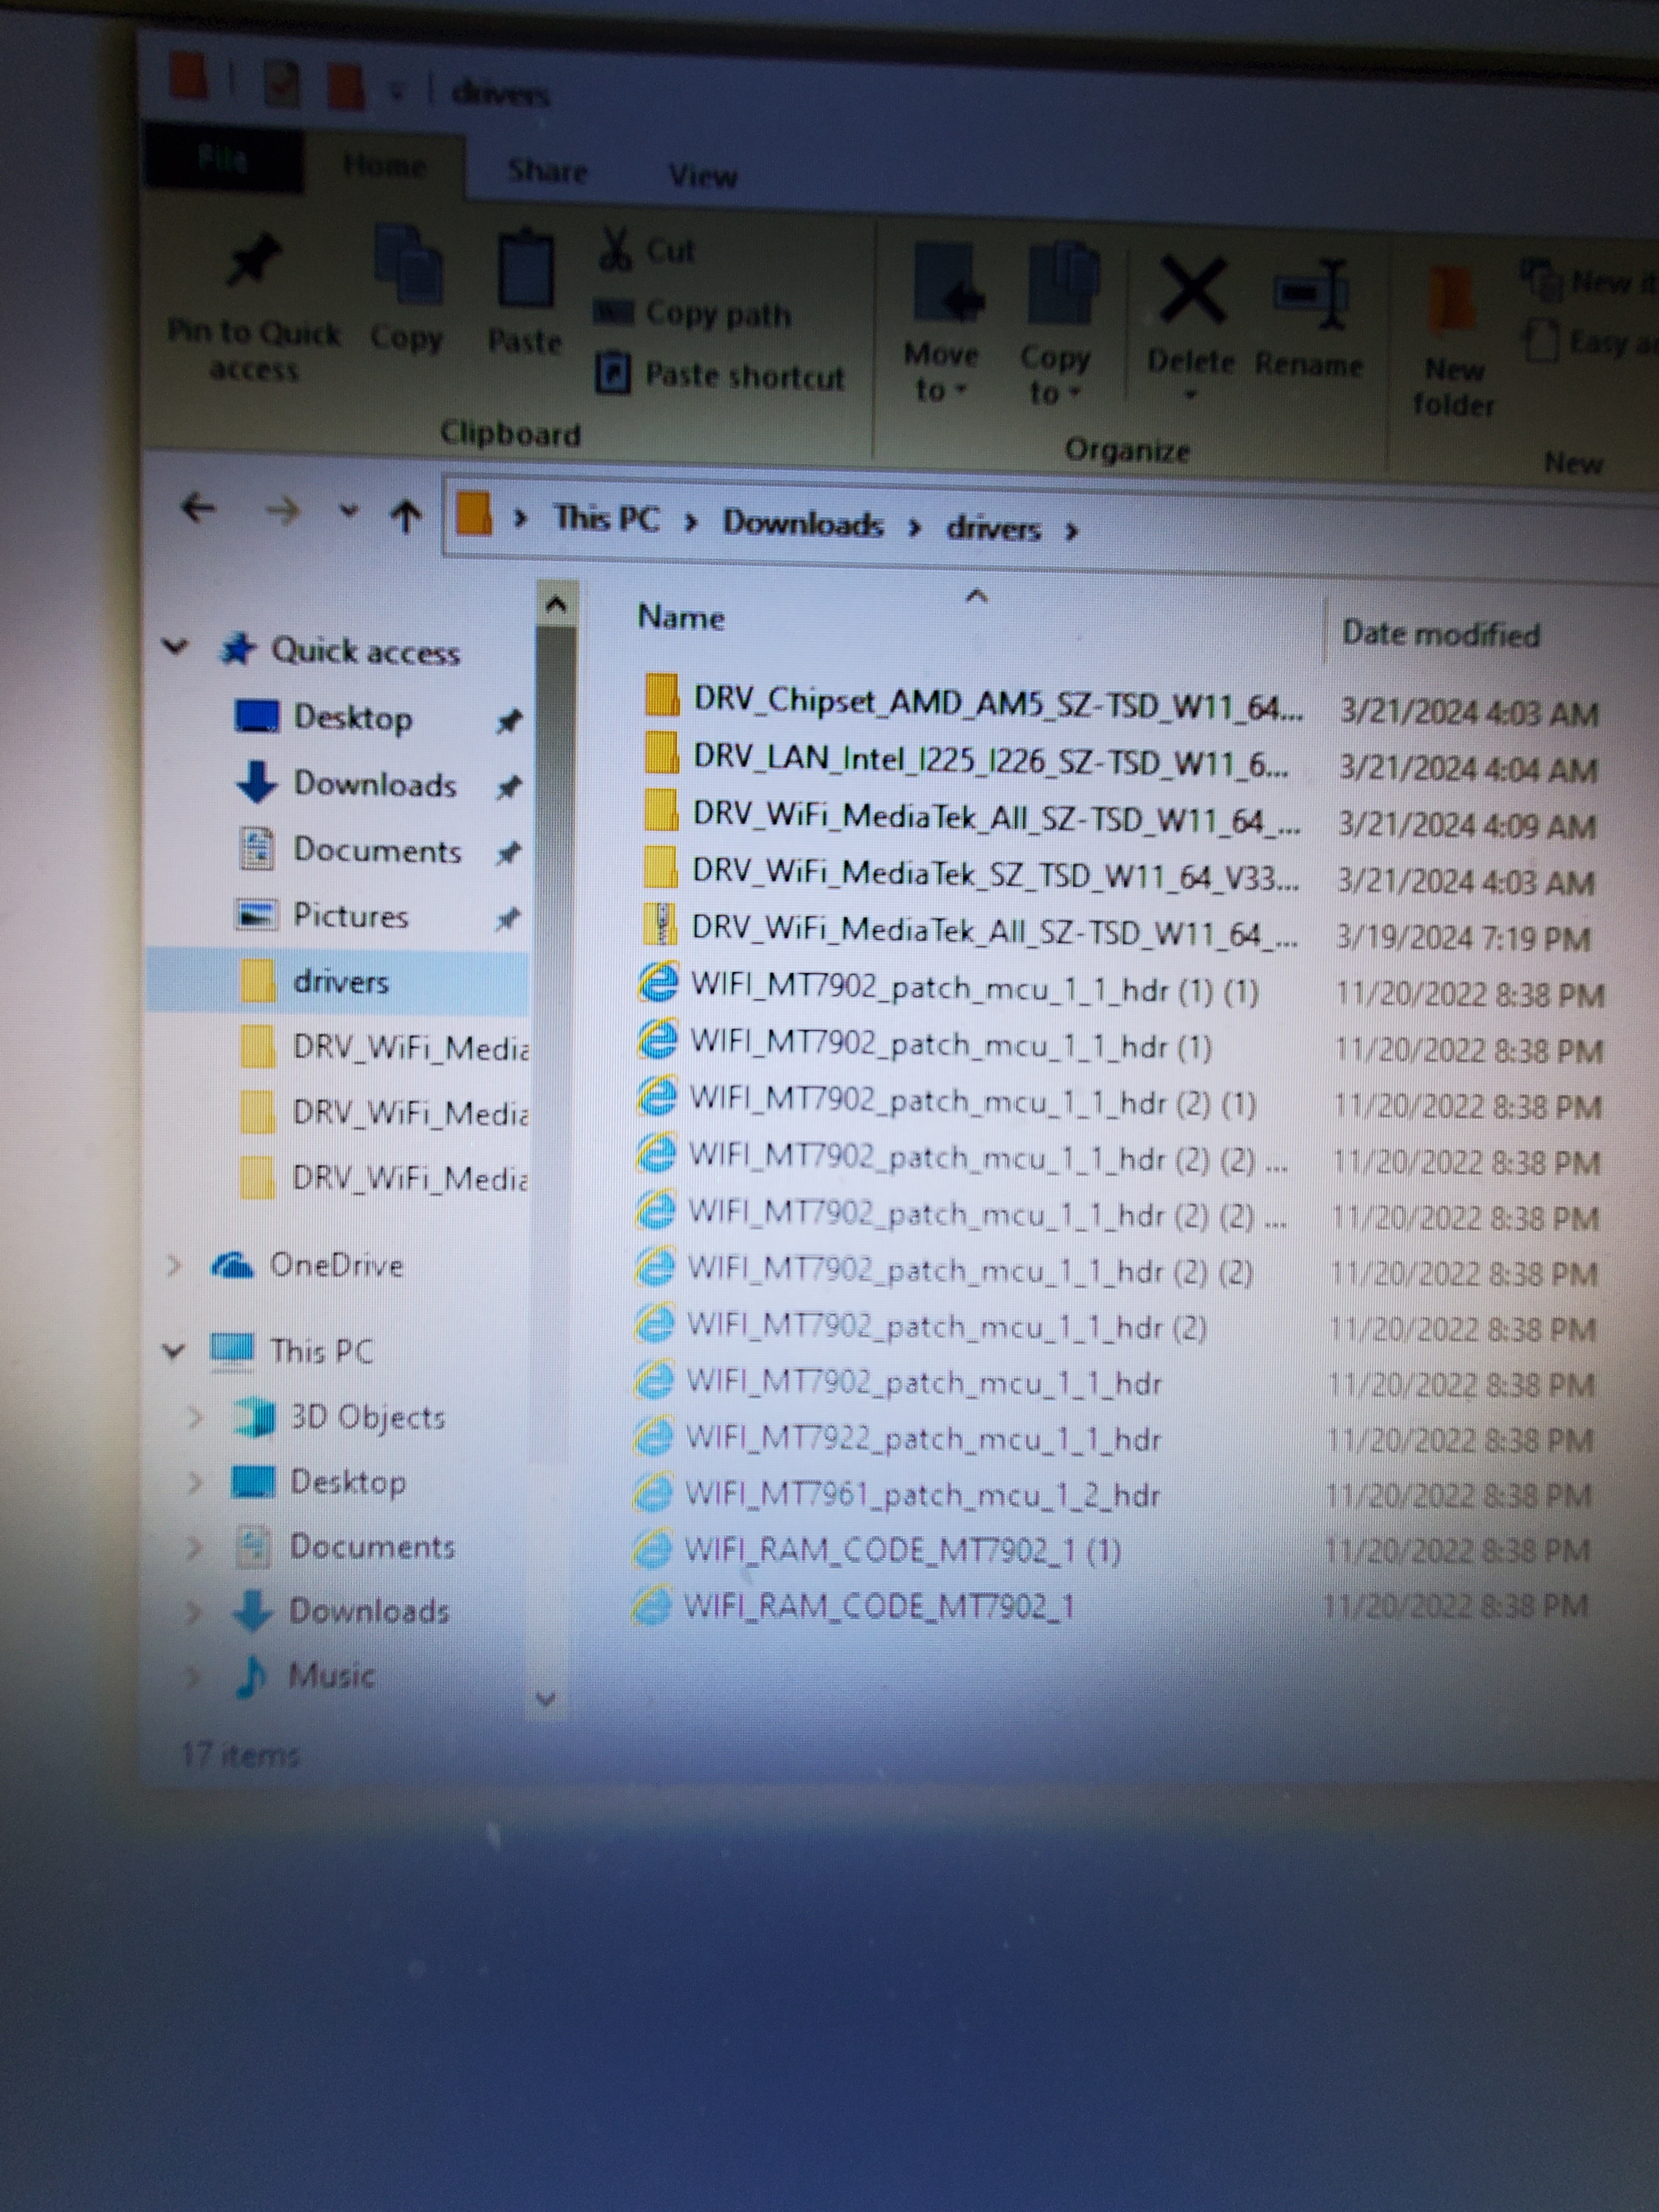Screen dimensions: 1659x2212
Task: Switch to the View ribbon tab
Action: click(x=702, y=176)
